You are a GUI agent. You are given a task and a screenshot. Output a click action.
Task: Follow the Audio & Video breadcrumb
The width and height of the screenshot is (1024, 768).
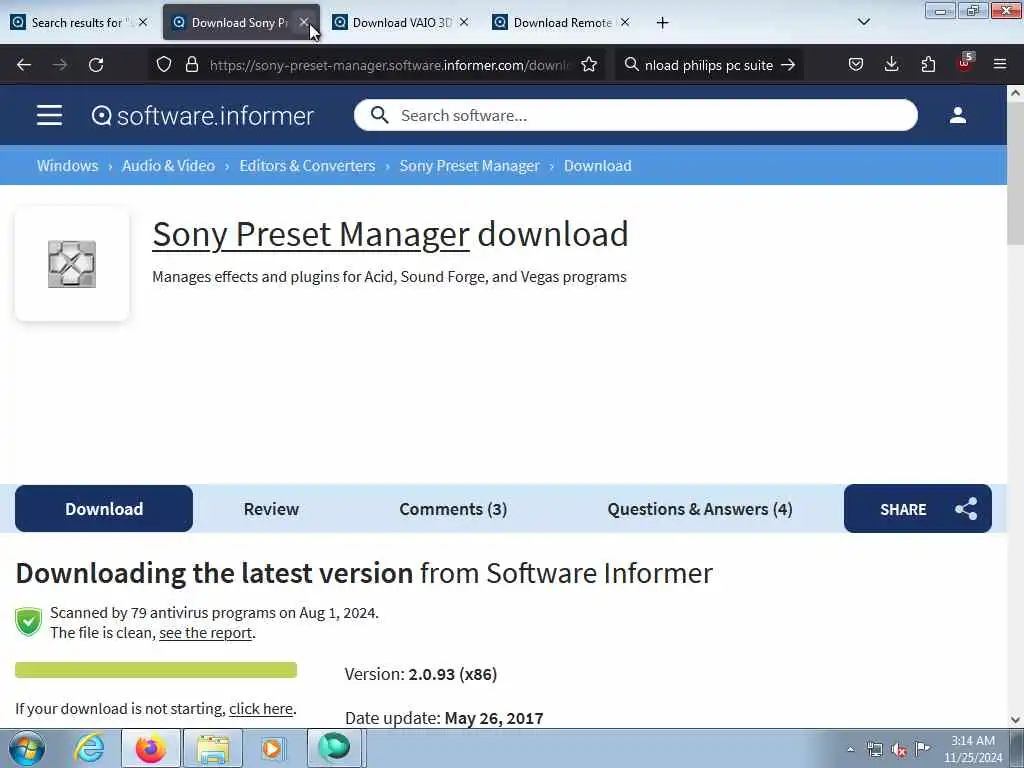click(x=168, y=166)
